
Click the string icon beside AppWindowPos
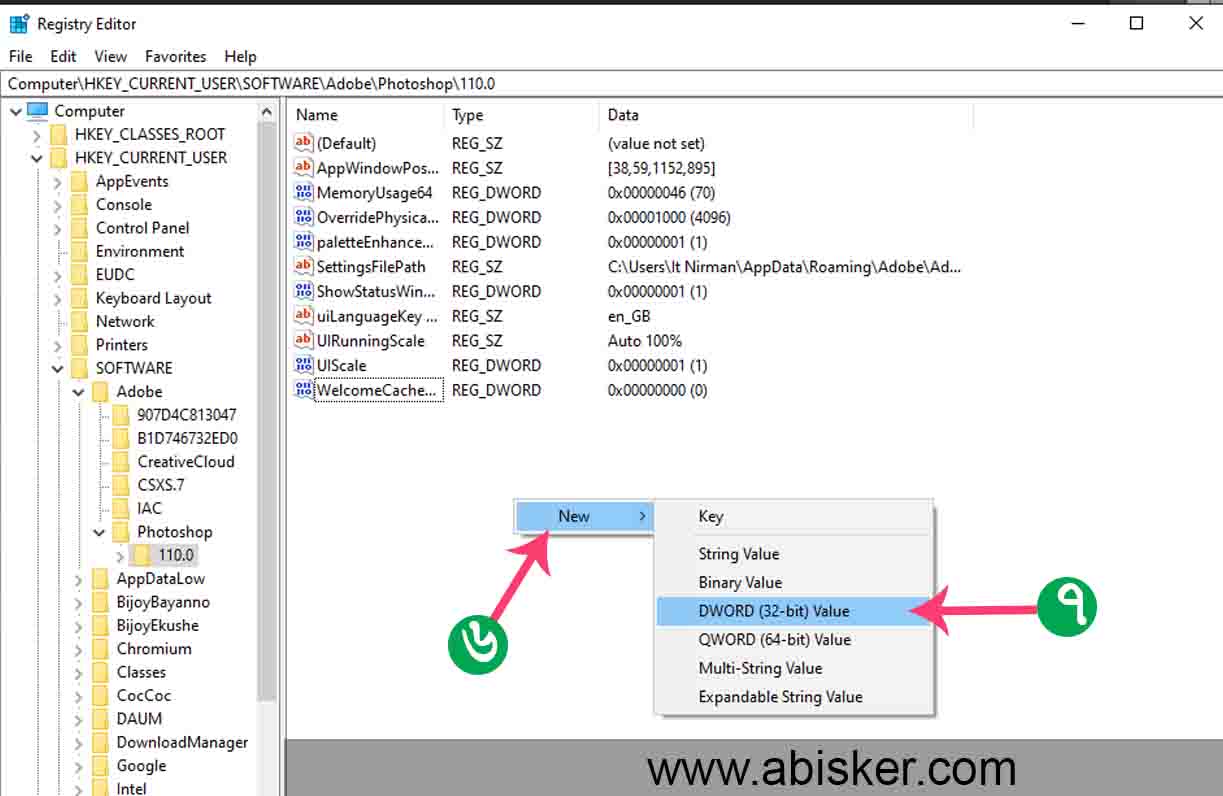(x=304, y=168)
